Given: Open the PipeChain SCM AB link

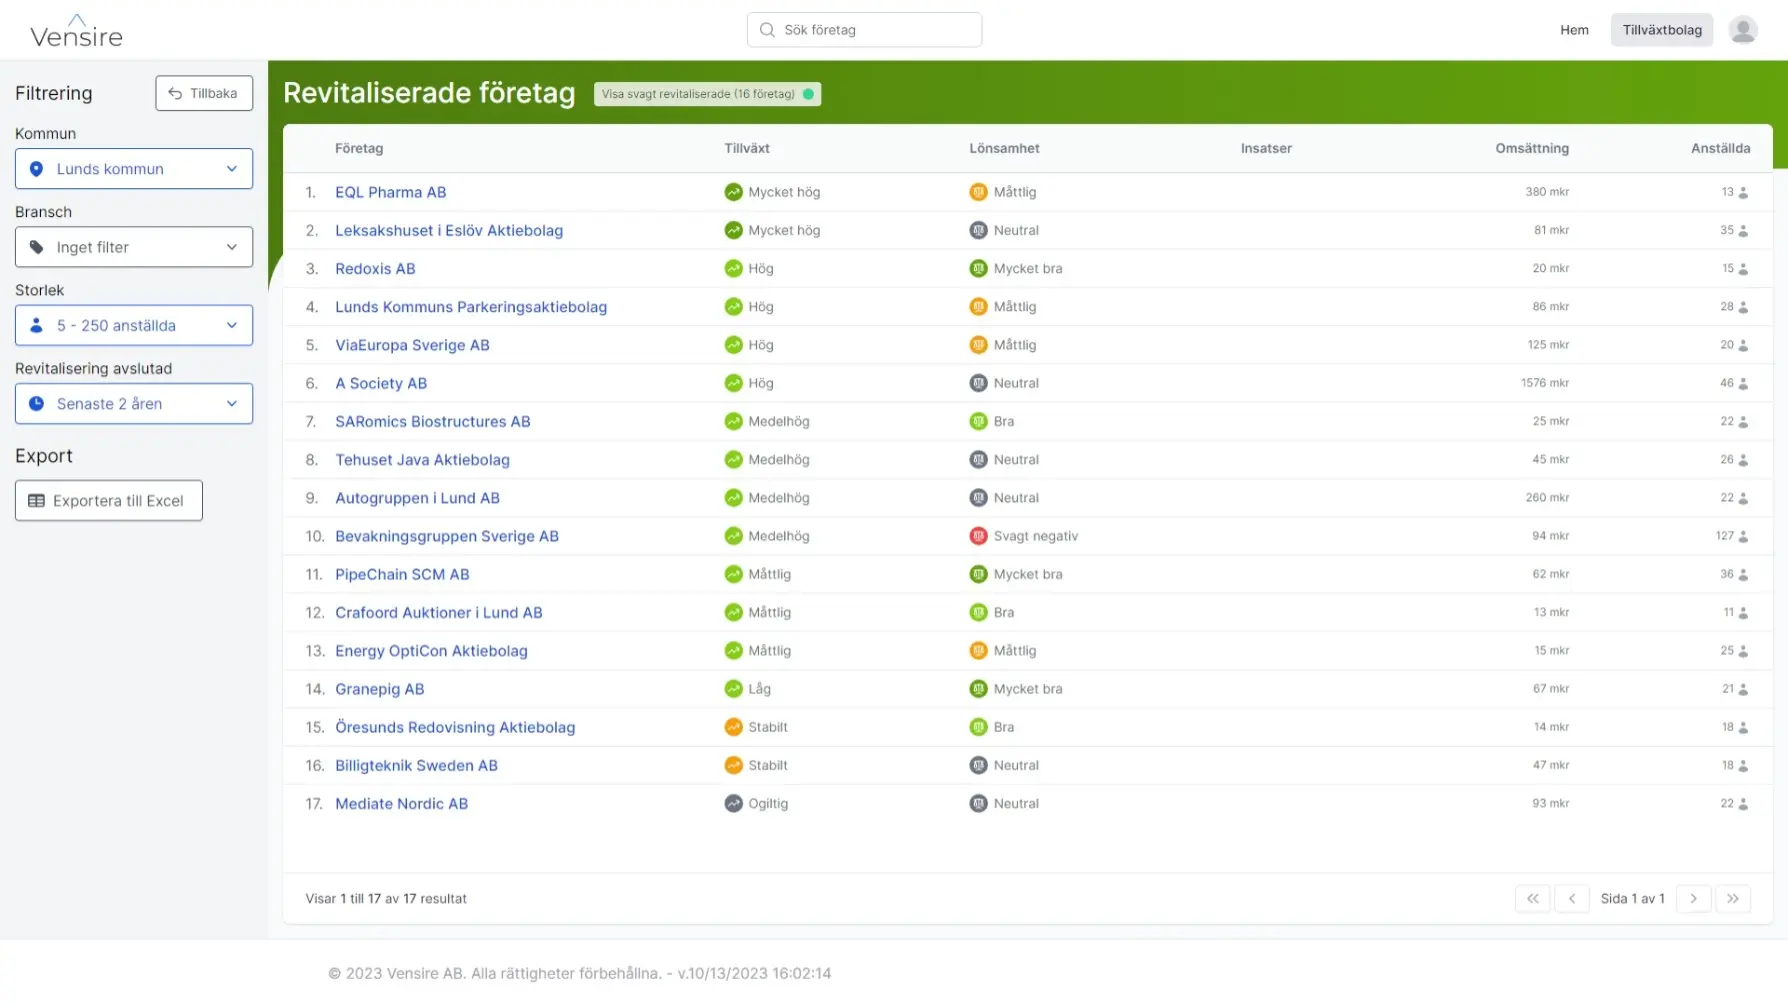Looking at the screenshot, I should coord(402,575).
